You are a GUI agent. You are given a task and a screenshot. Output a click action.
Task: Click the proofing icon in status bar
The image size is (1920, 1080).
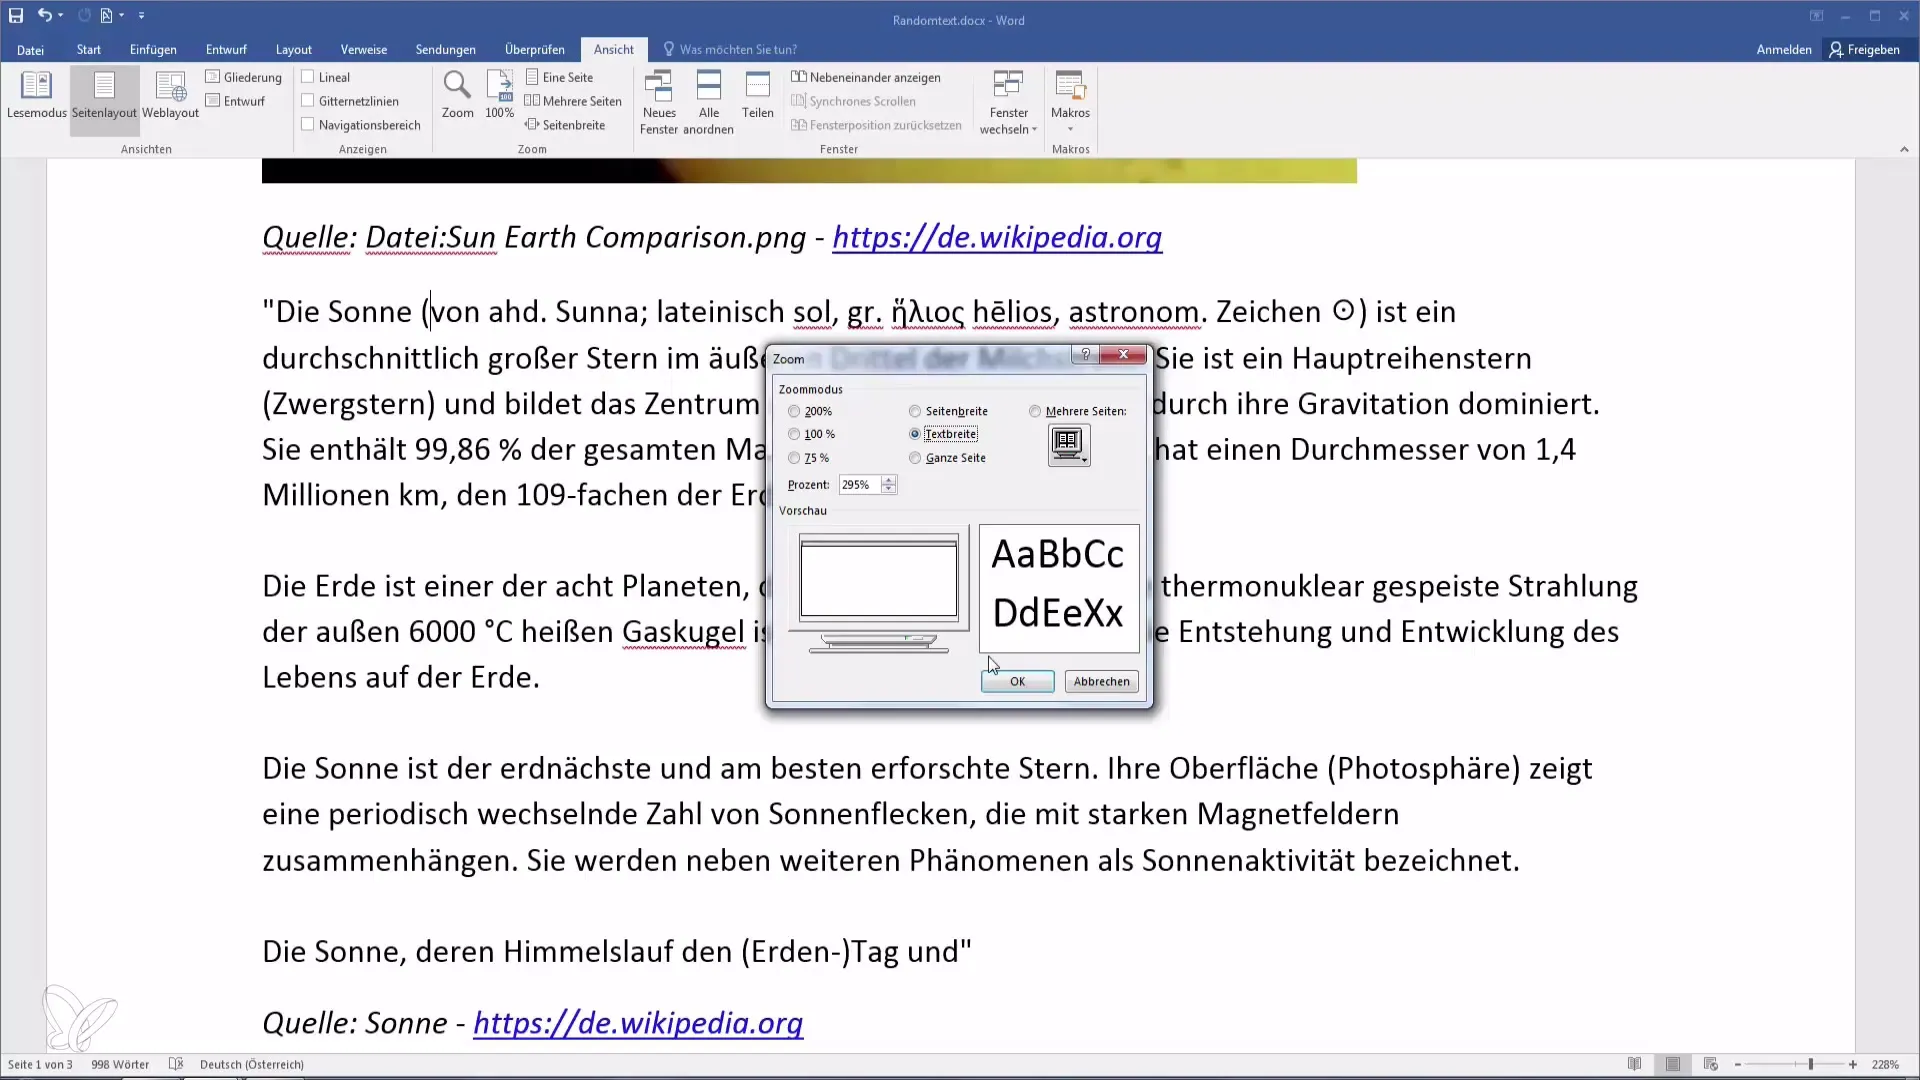[x=176, y=1064]
